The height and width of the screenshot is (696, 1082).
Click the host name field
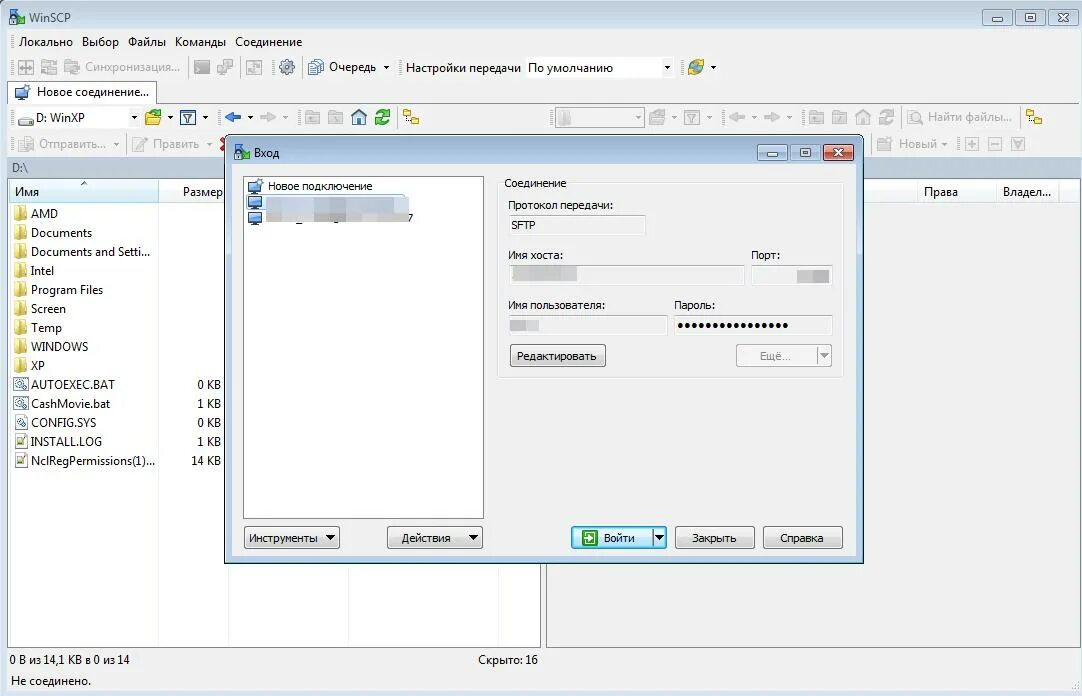coord(627,275)
